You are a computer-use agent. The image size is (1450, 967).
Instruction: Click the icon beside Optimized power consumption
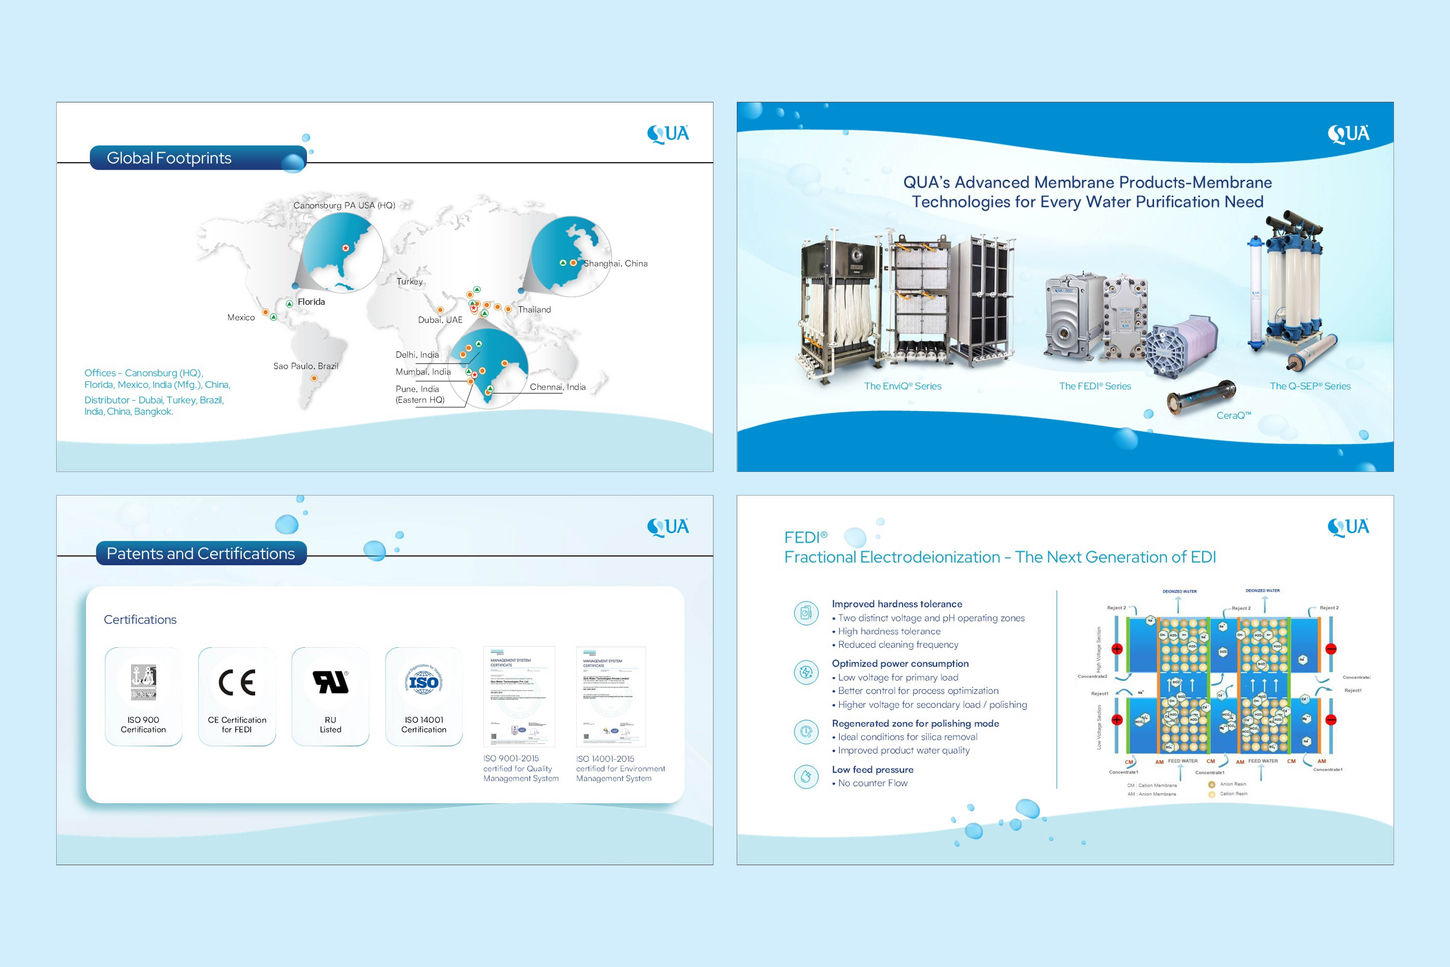pos(806,672)
